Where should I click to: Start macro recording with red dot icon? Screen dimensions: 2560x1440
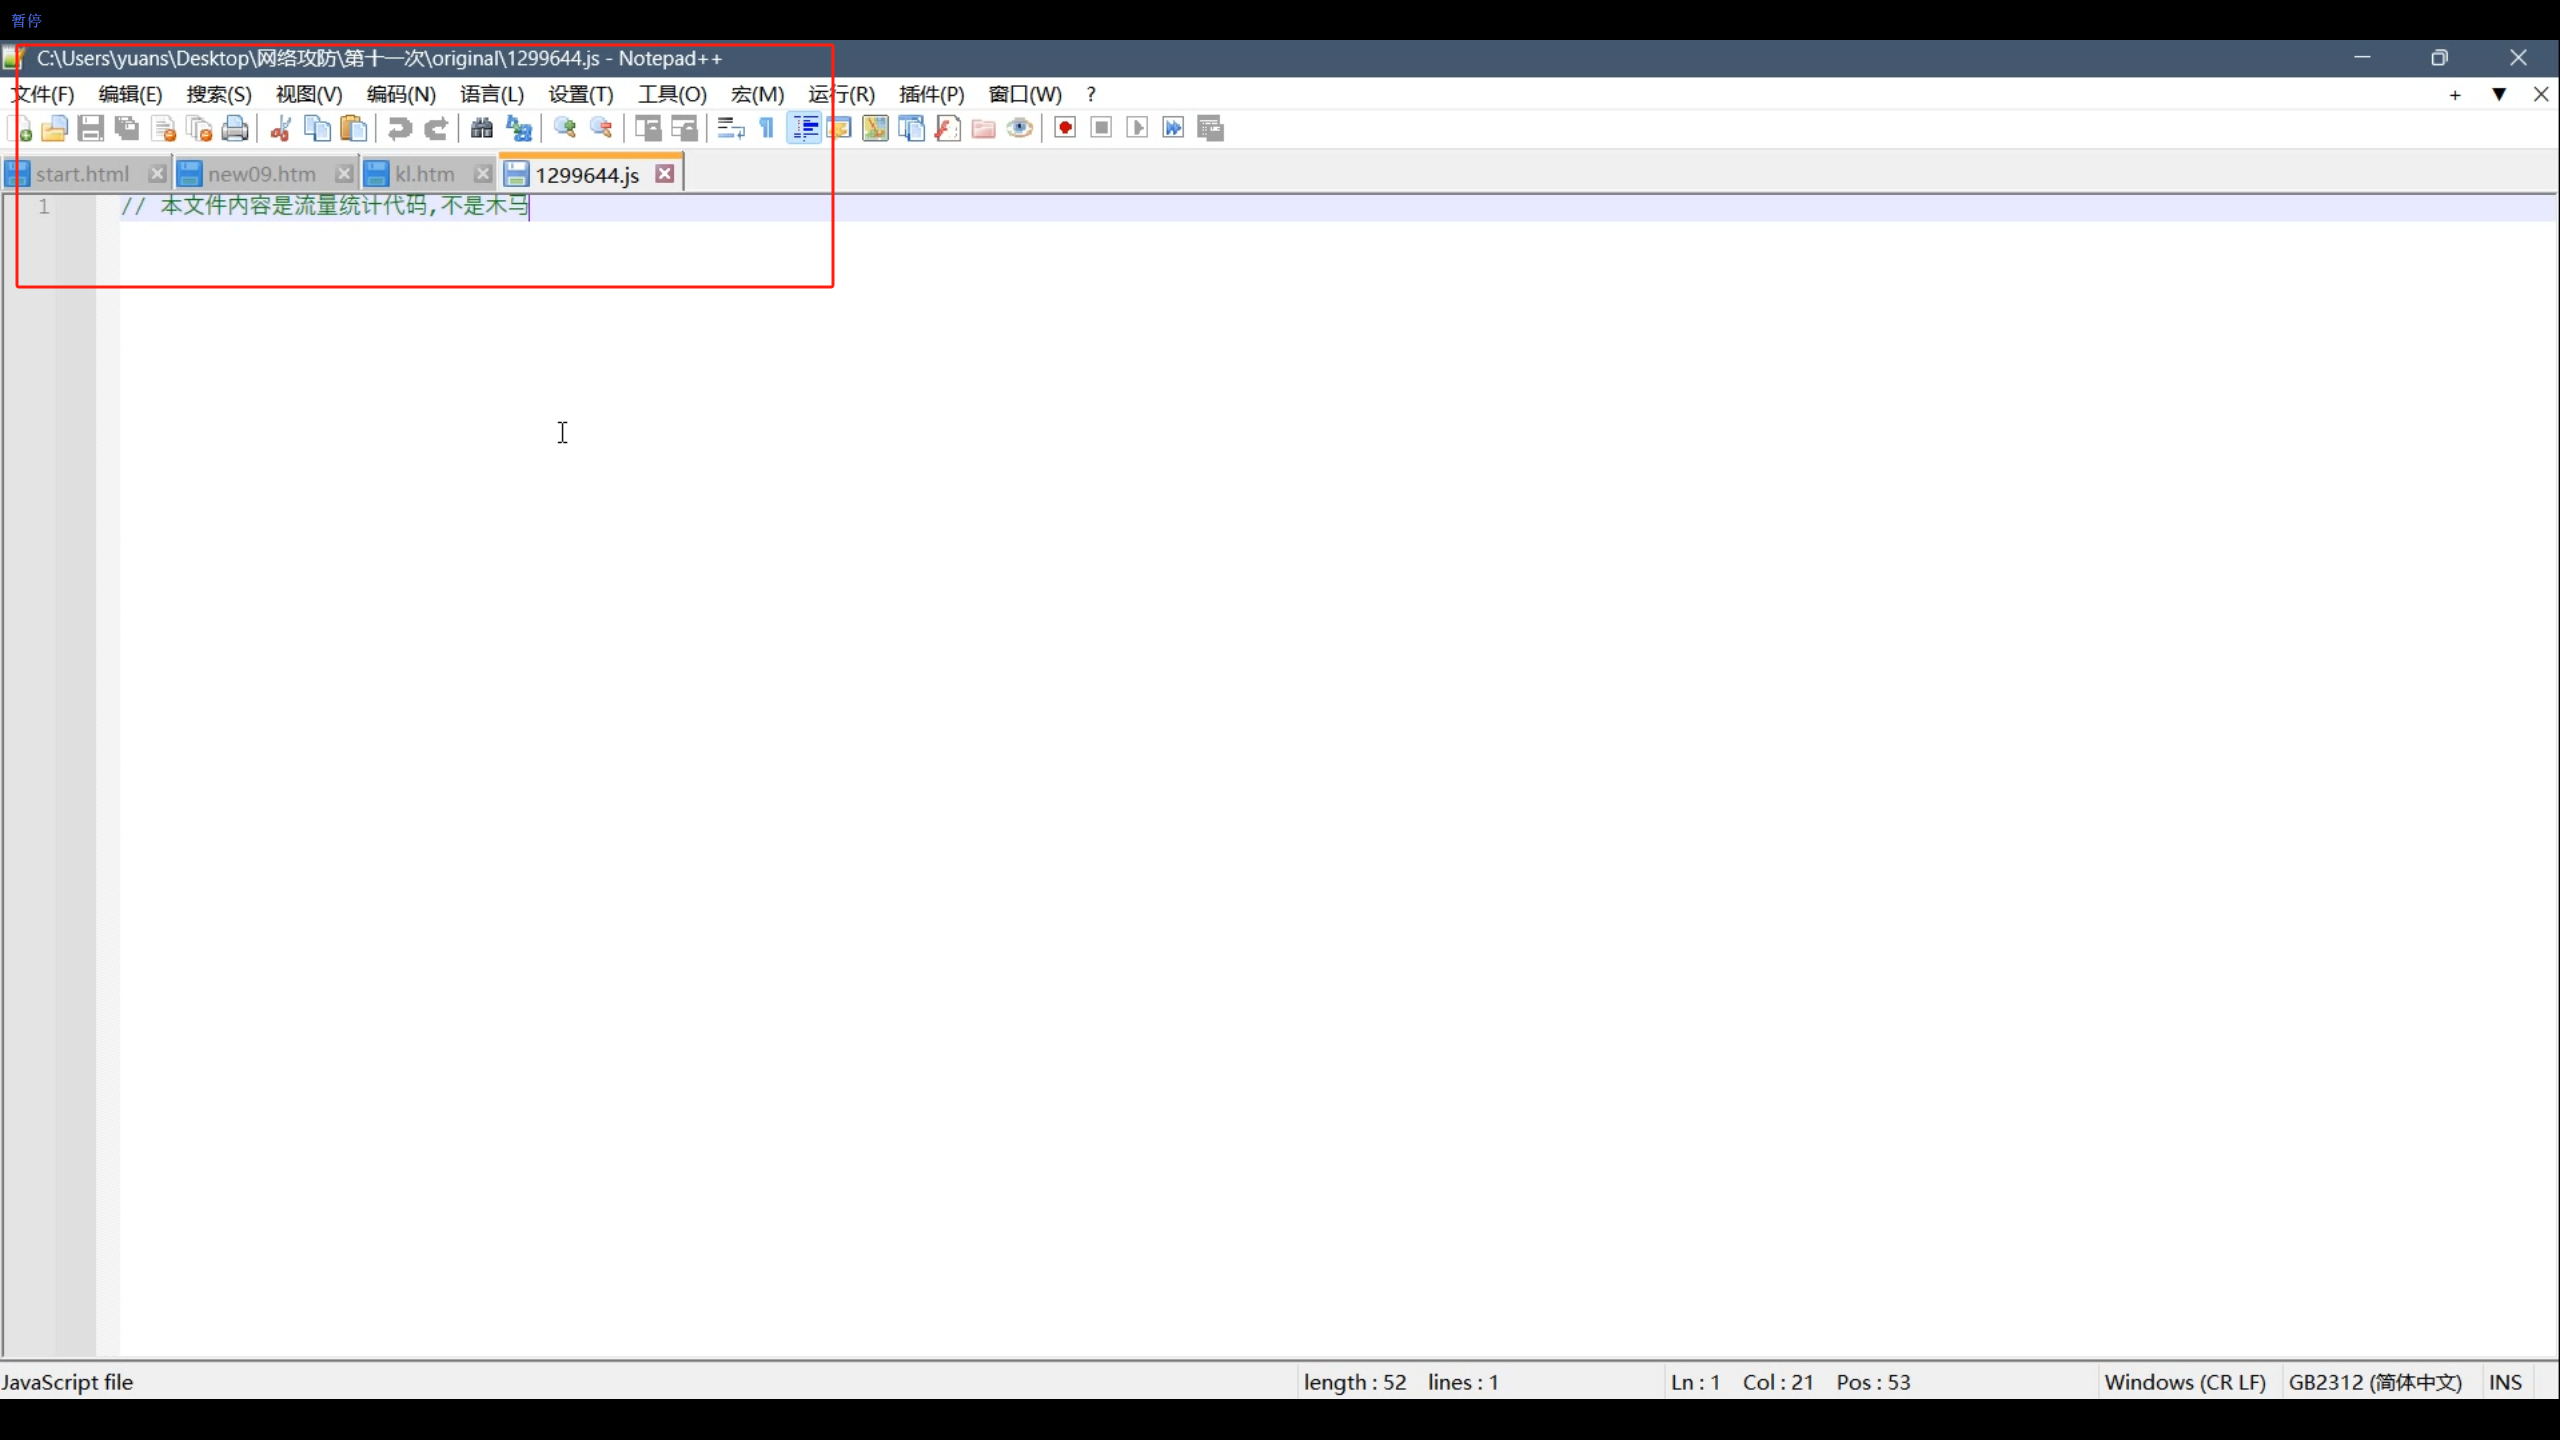point(1065,128)
